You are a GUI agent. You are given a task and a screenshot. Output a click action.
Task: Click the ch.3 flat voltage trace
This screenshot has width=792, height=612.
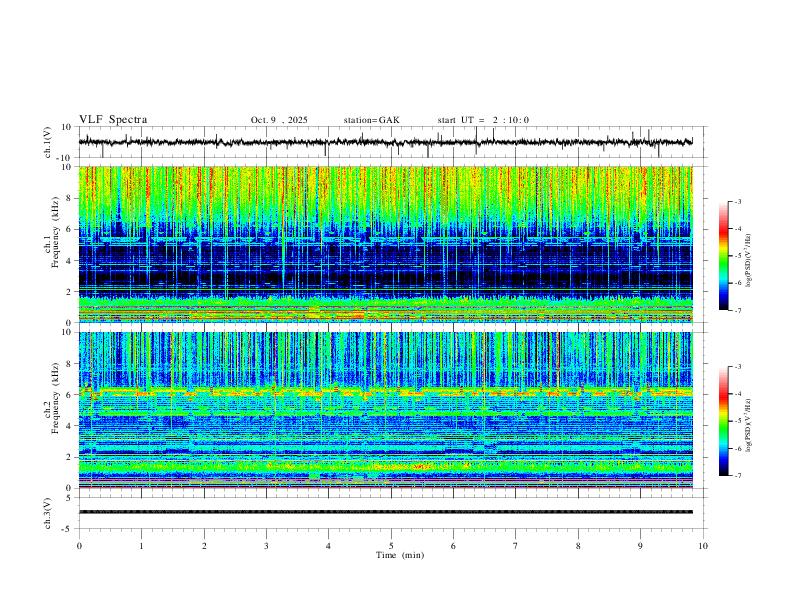385,512
